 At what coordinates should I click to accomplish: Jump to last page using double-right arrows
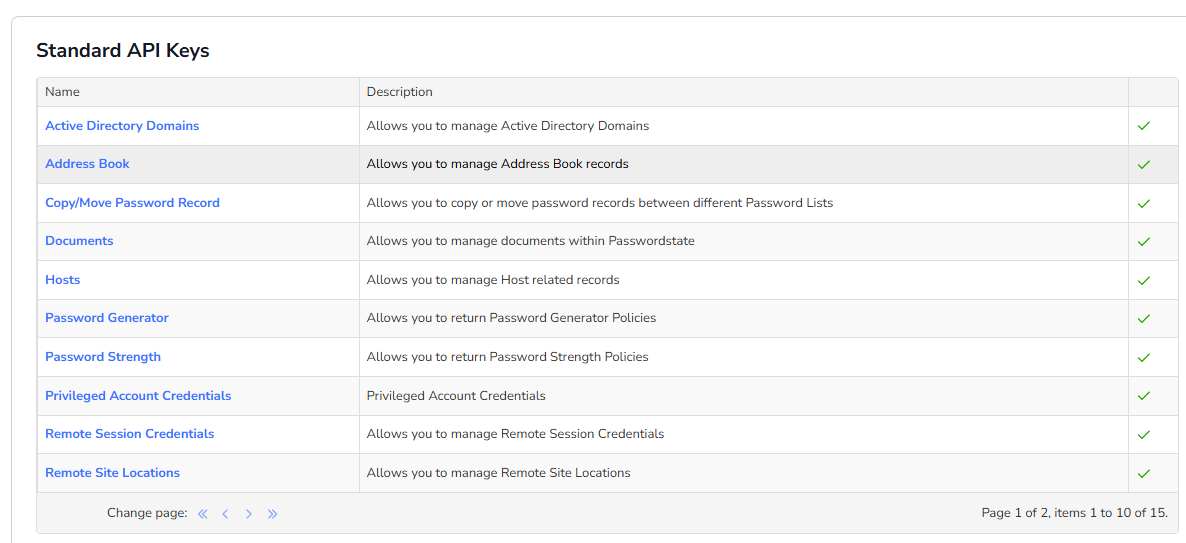(272, 514)
